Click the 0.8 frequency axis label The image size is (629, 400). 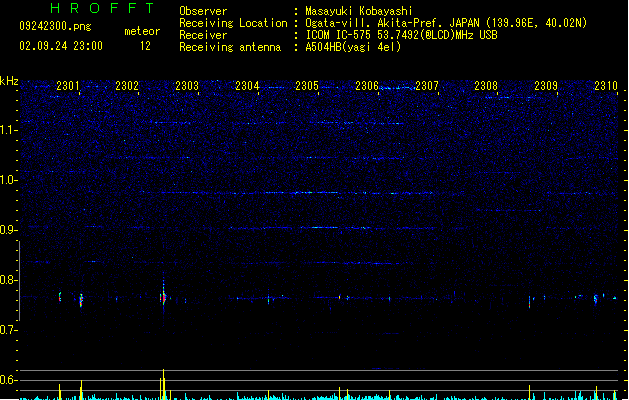click(8, 280)
